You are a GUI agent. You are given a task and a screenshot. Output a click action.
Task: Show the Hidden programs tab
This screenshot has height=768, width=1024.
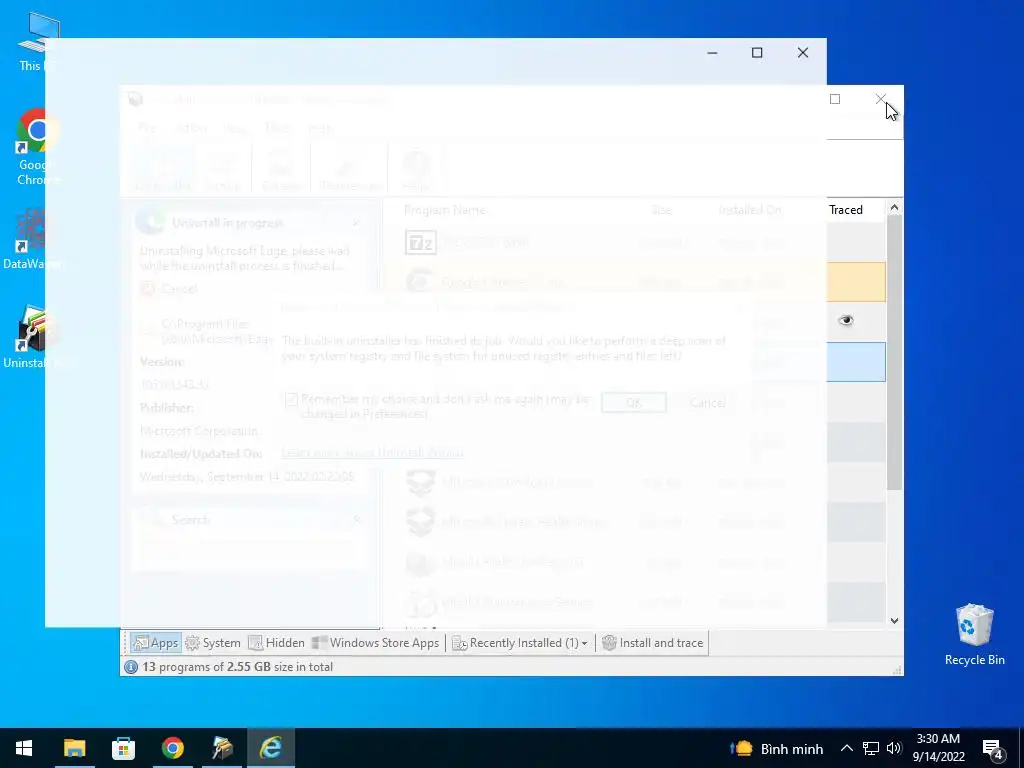(x=277, y=643)
